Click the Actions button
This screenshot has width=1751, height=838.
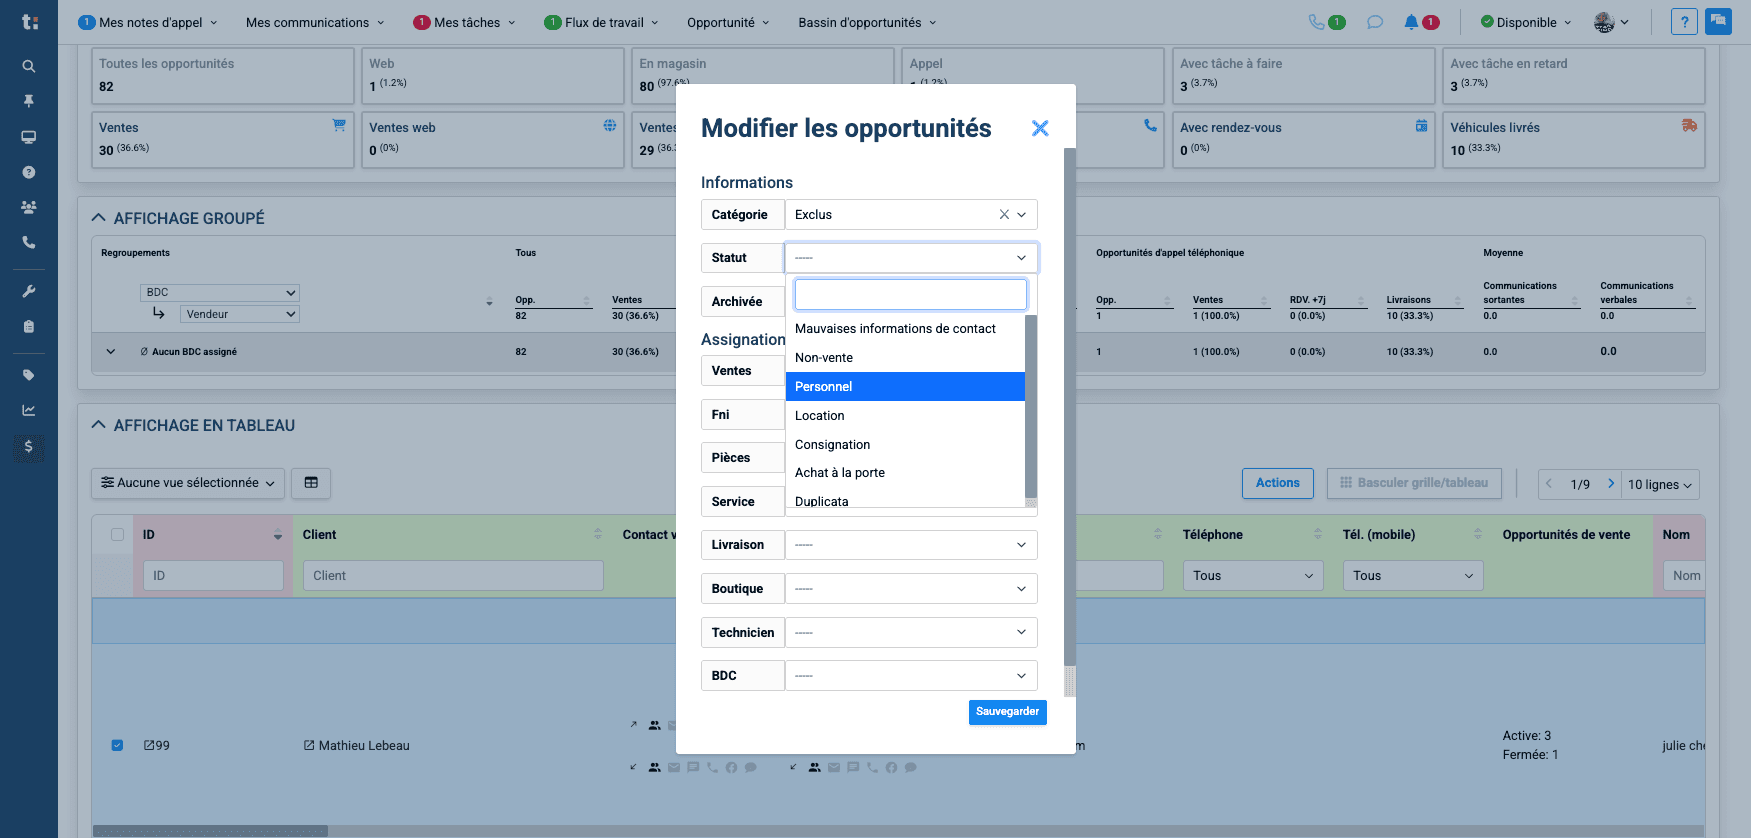[x=1278, y=483]
